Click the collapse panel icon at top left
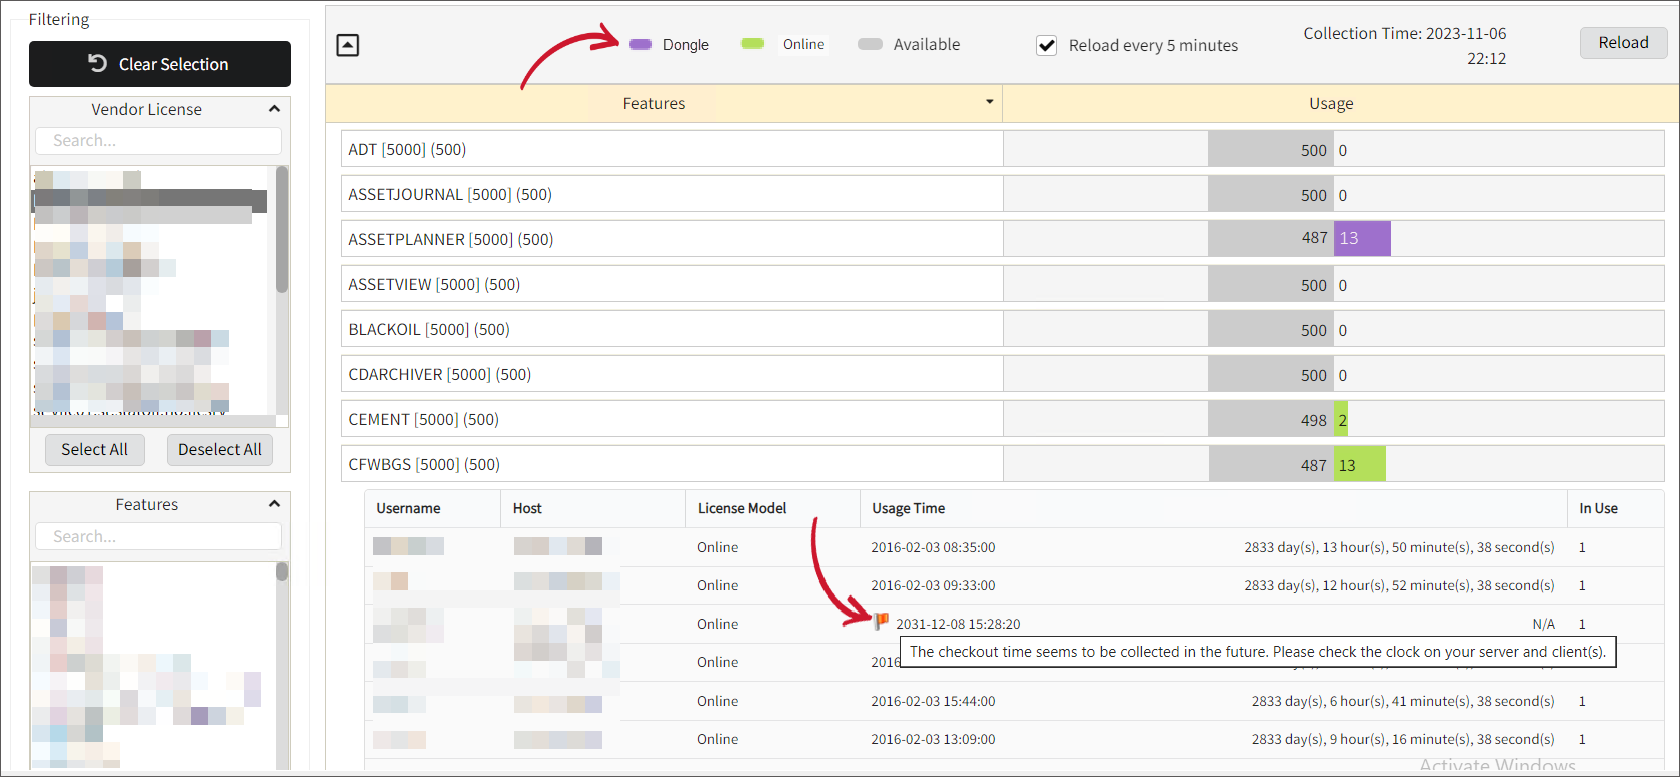The height and width of the screenshot is (777, 1680). [x=348, y=45]
